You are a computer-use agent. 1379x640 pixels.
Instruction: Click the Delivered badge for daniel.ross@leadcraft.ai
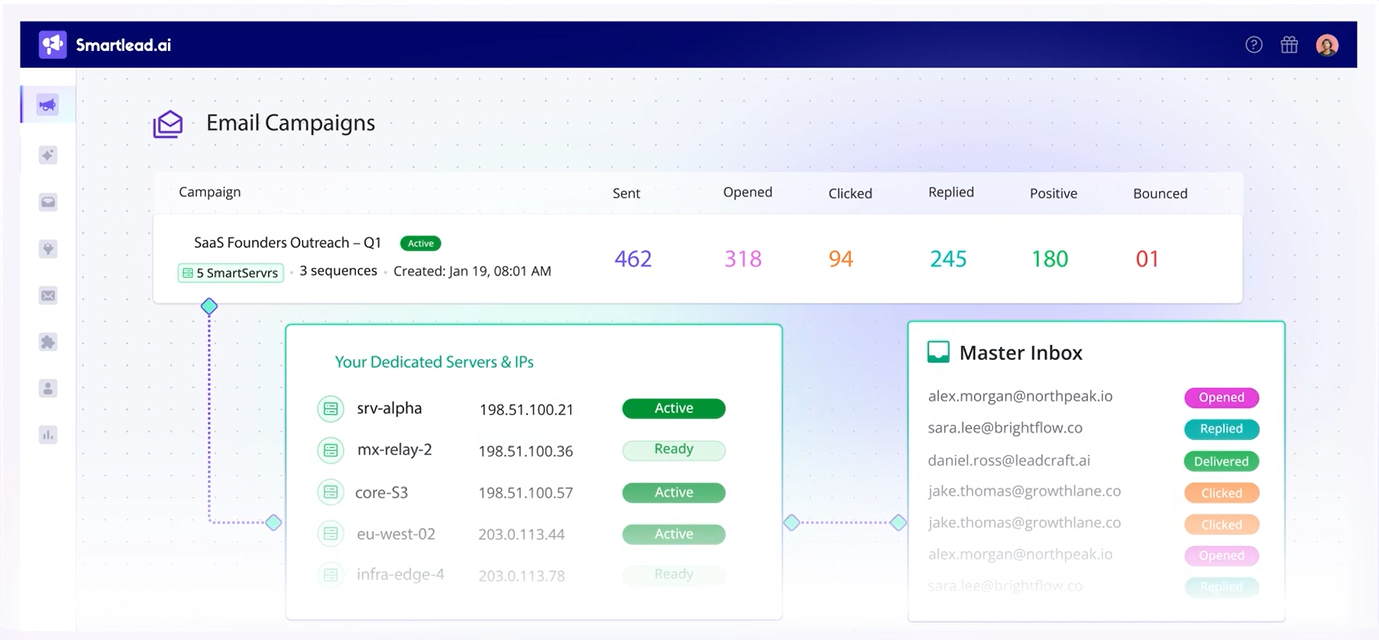1221,461
